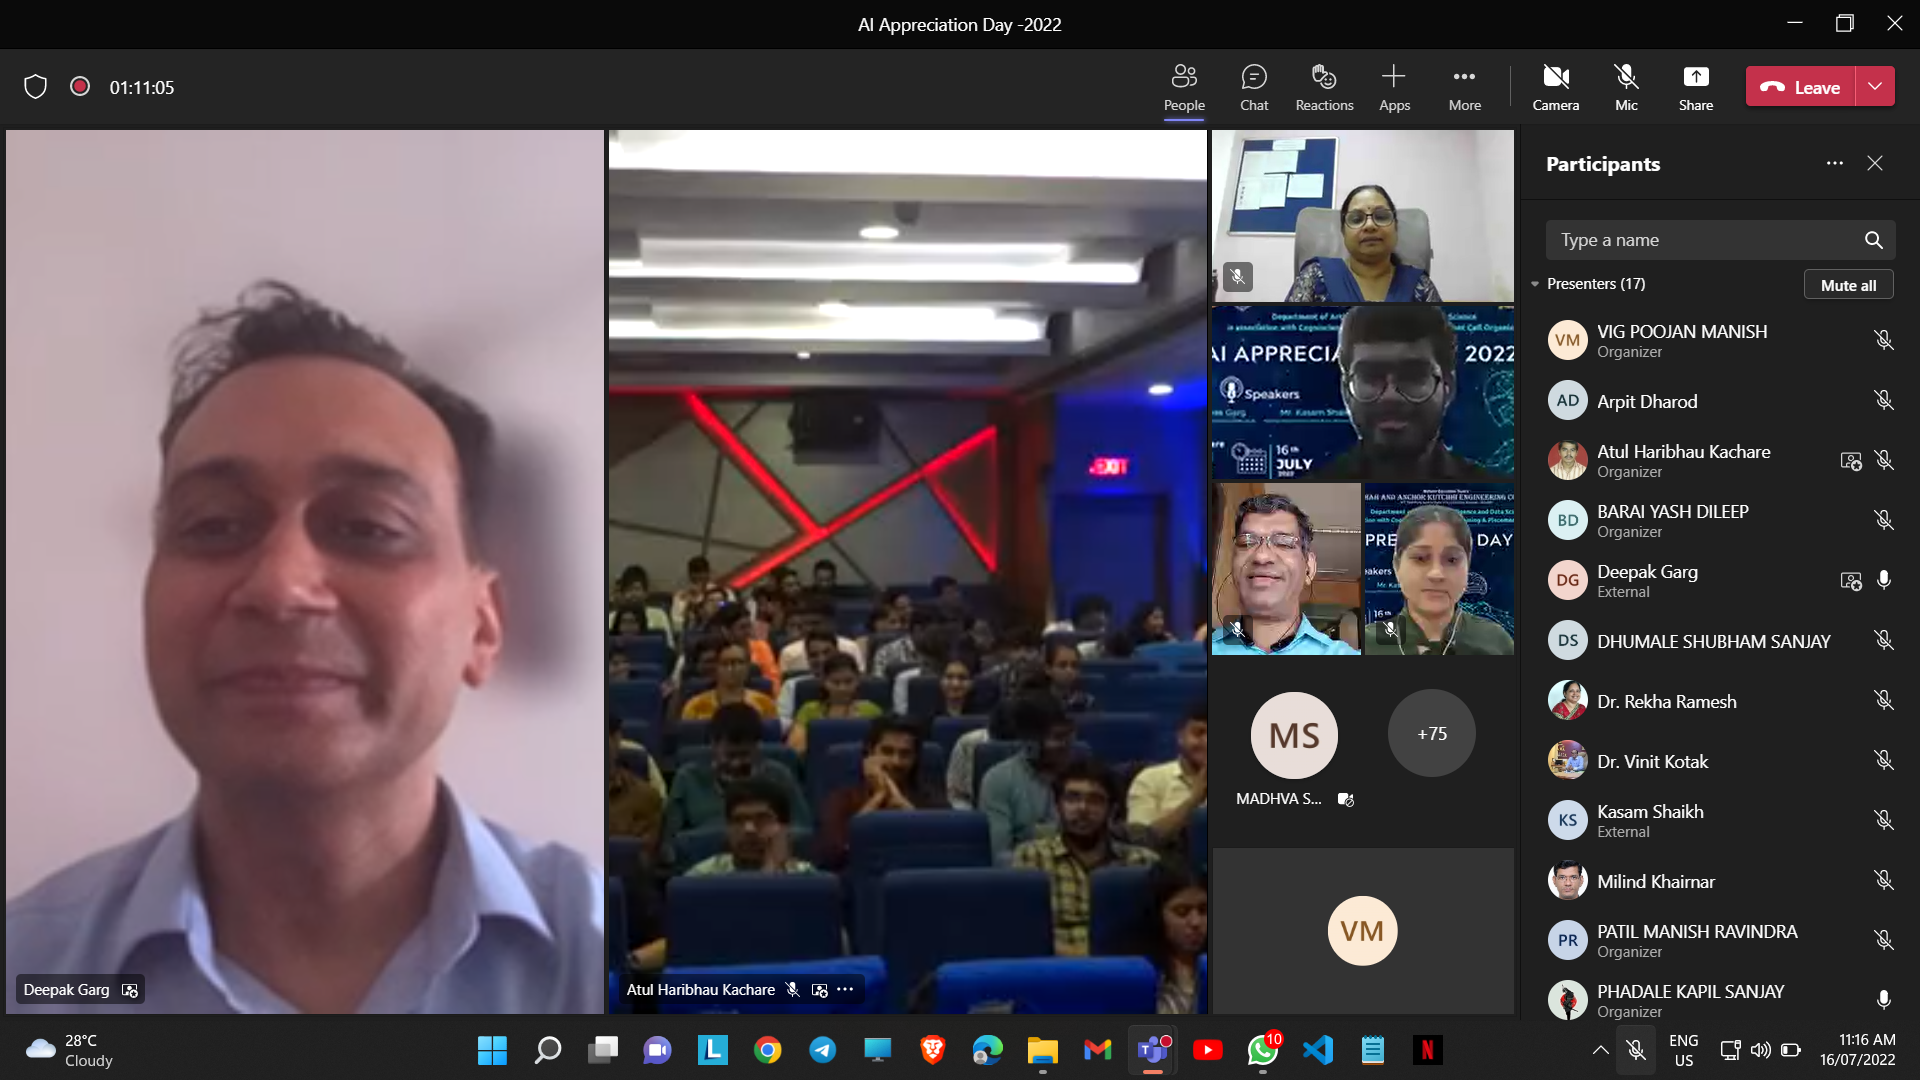
Task: Click the Leave call button
Action: 1800,87
